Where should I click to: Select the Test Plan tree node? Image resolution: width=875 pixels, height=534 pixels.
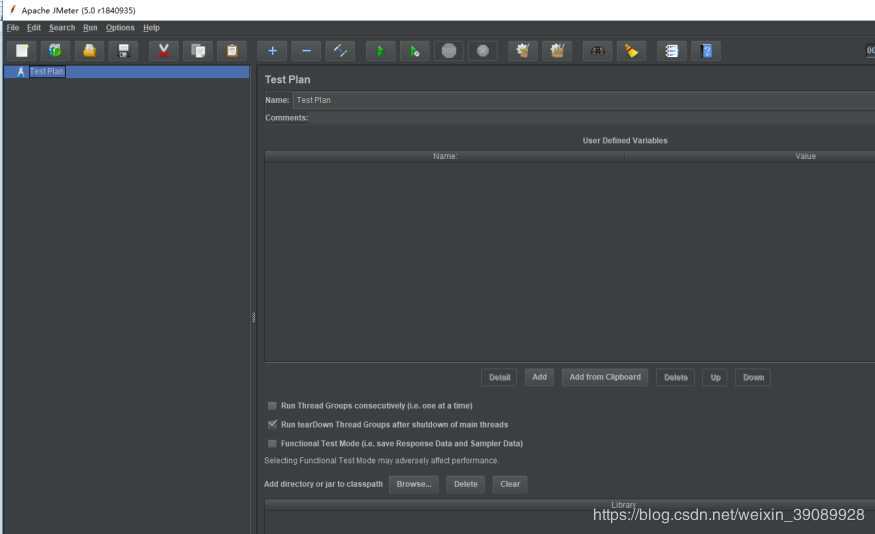coord(47,71)
